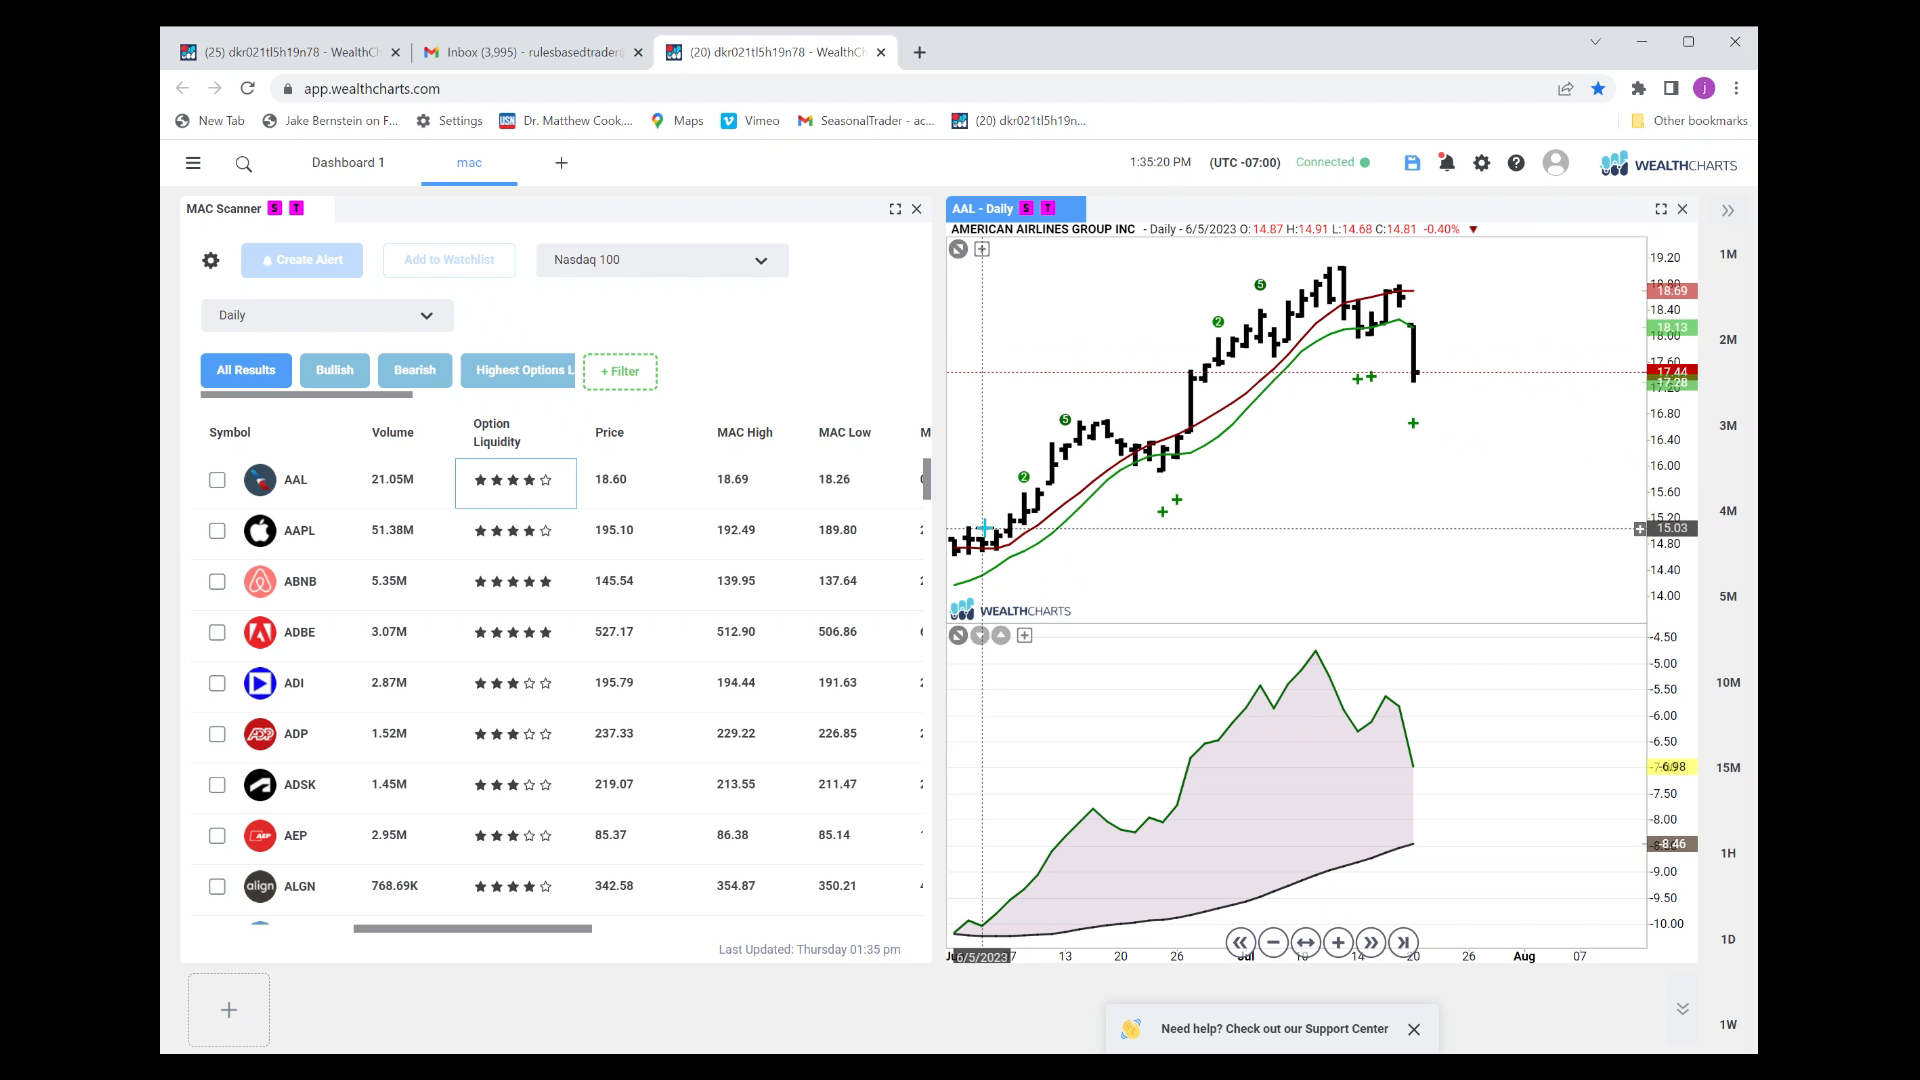Zoom out the chart with minus button
1920x1080 pixels.
point(1273,942)
